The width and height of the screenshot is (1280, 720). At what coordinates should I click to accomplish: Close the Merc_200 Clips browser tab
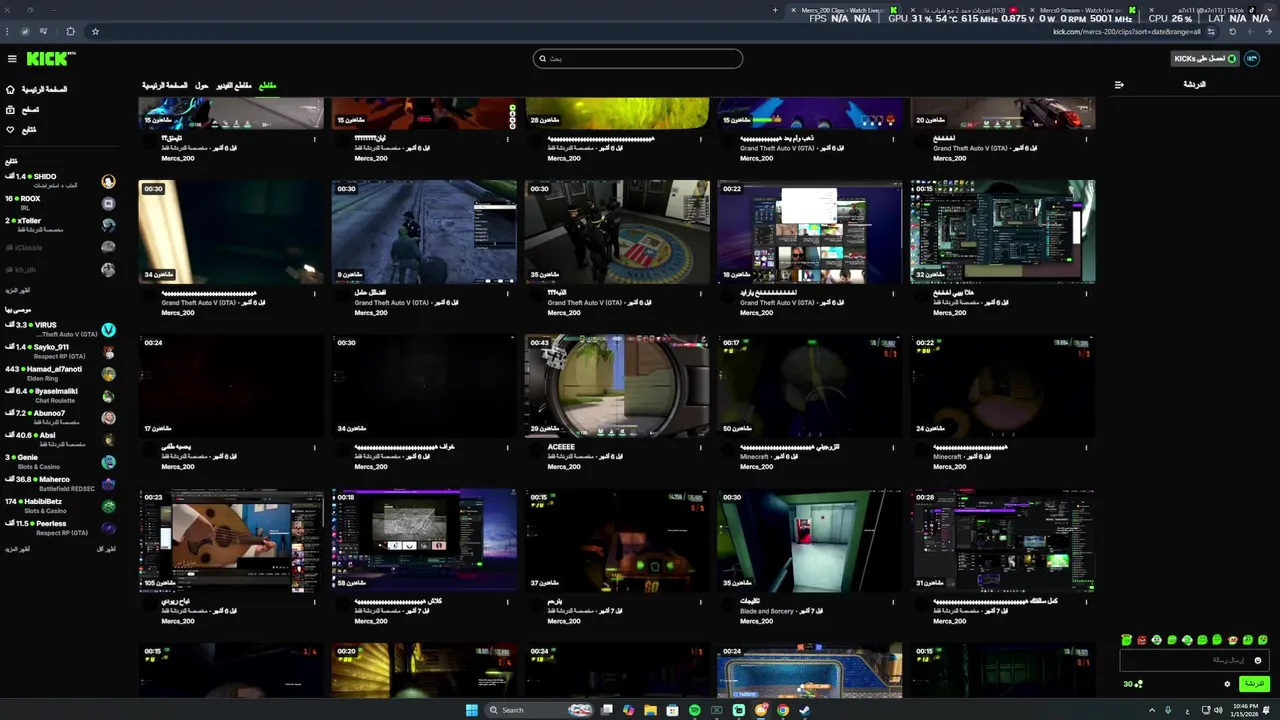click(794, 10)
